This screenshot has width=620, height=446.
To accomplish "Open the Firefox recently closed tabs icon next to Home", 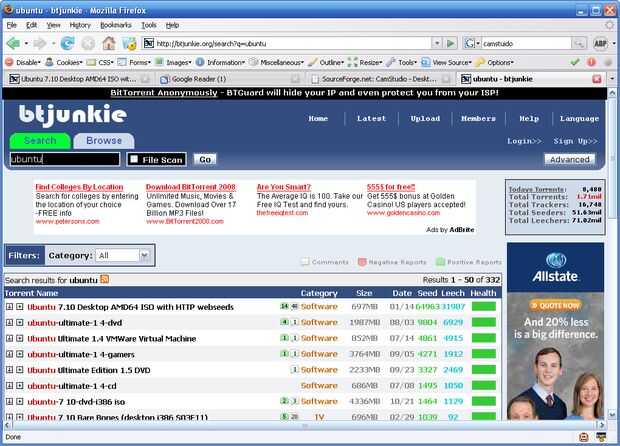I will coord(129,43).
